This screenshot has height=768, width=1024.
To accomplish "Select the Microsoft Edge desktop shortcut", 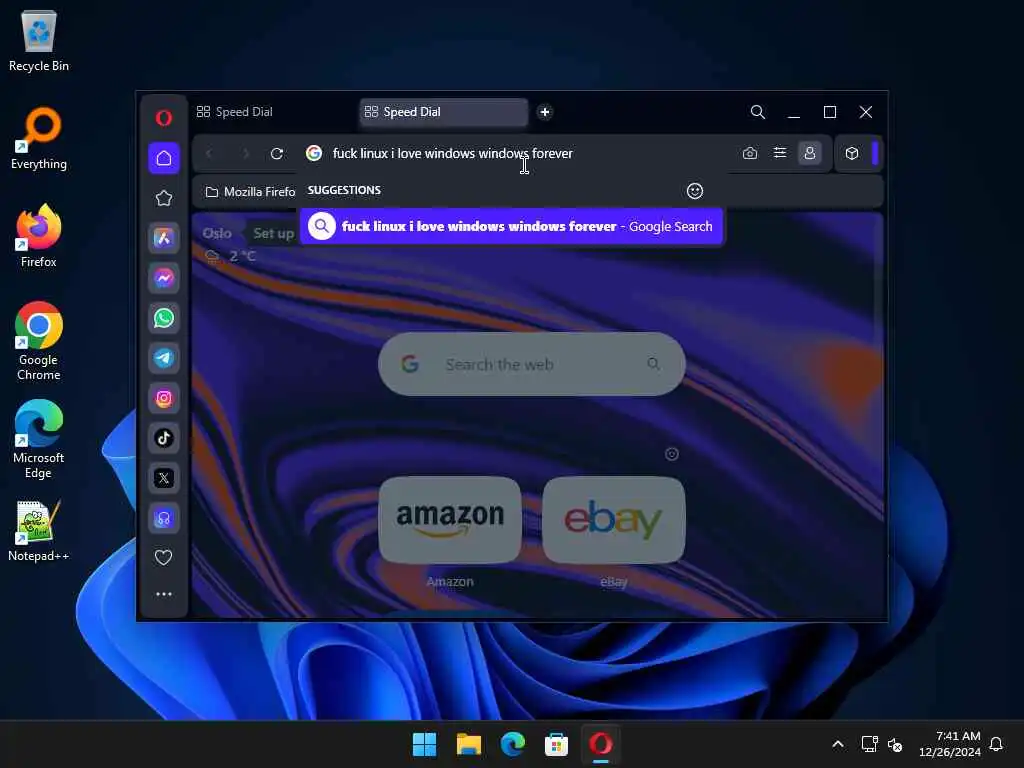I will pyautogui.click(x=39, y=440).
